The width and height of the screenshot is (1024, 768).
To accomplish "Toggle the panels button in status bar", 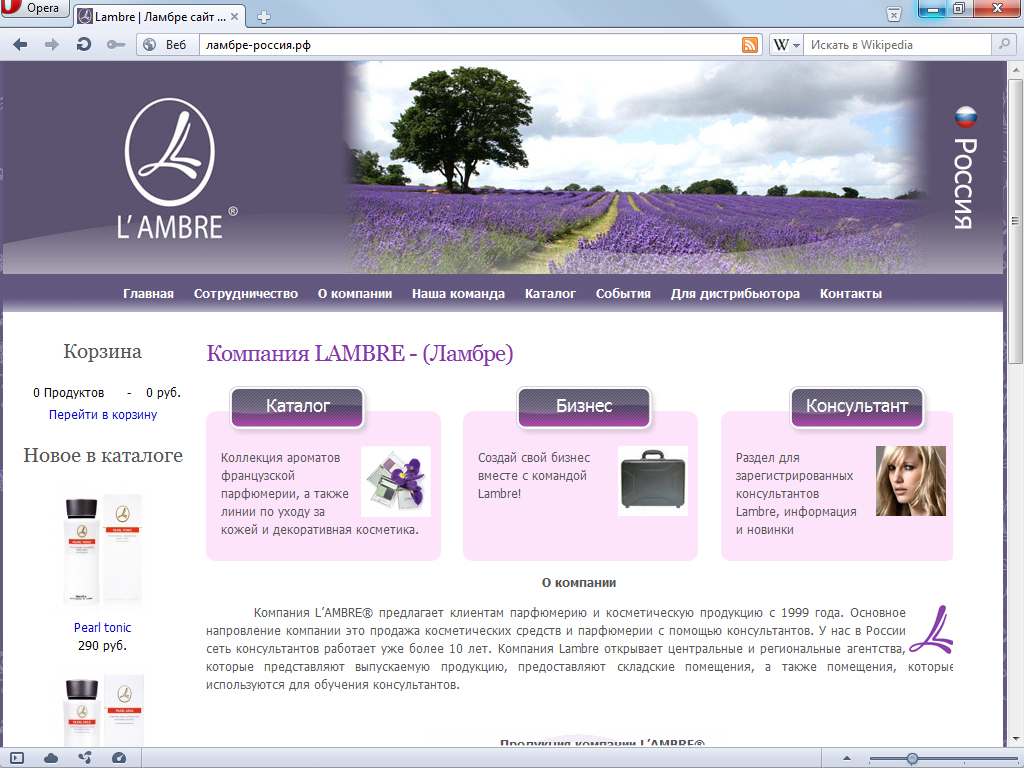I will click(16, 758).
